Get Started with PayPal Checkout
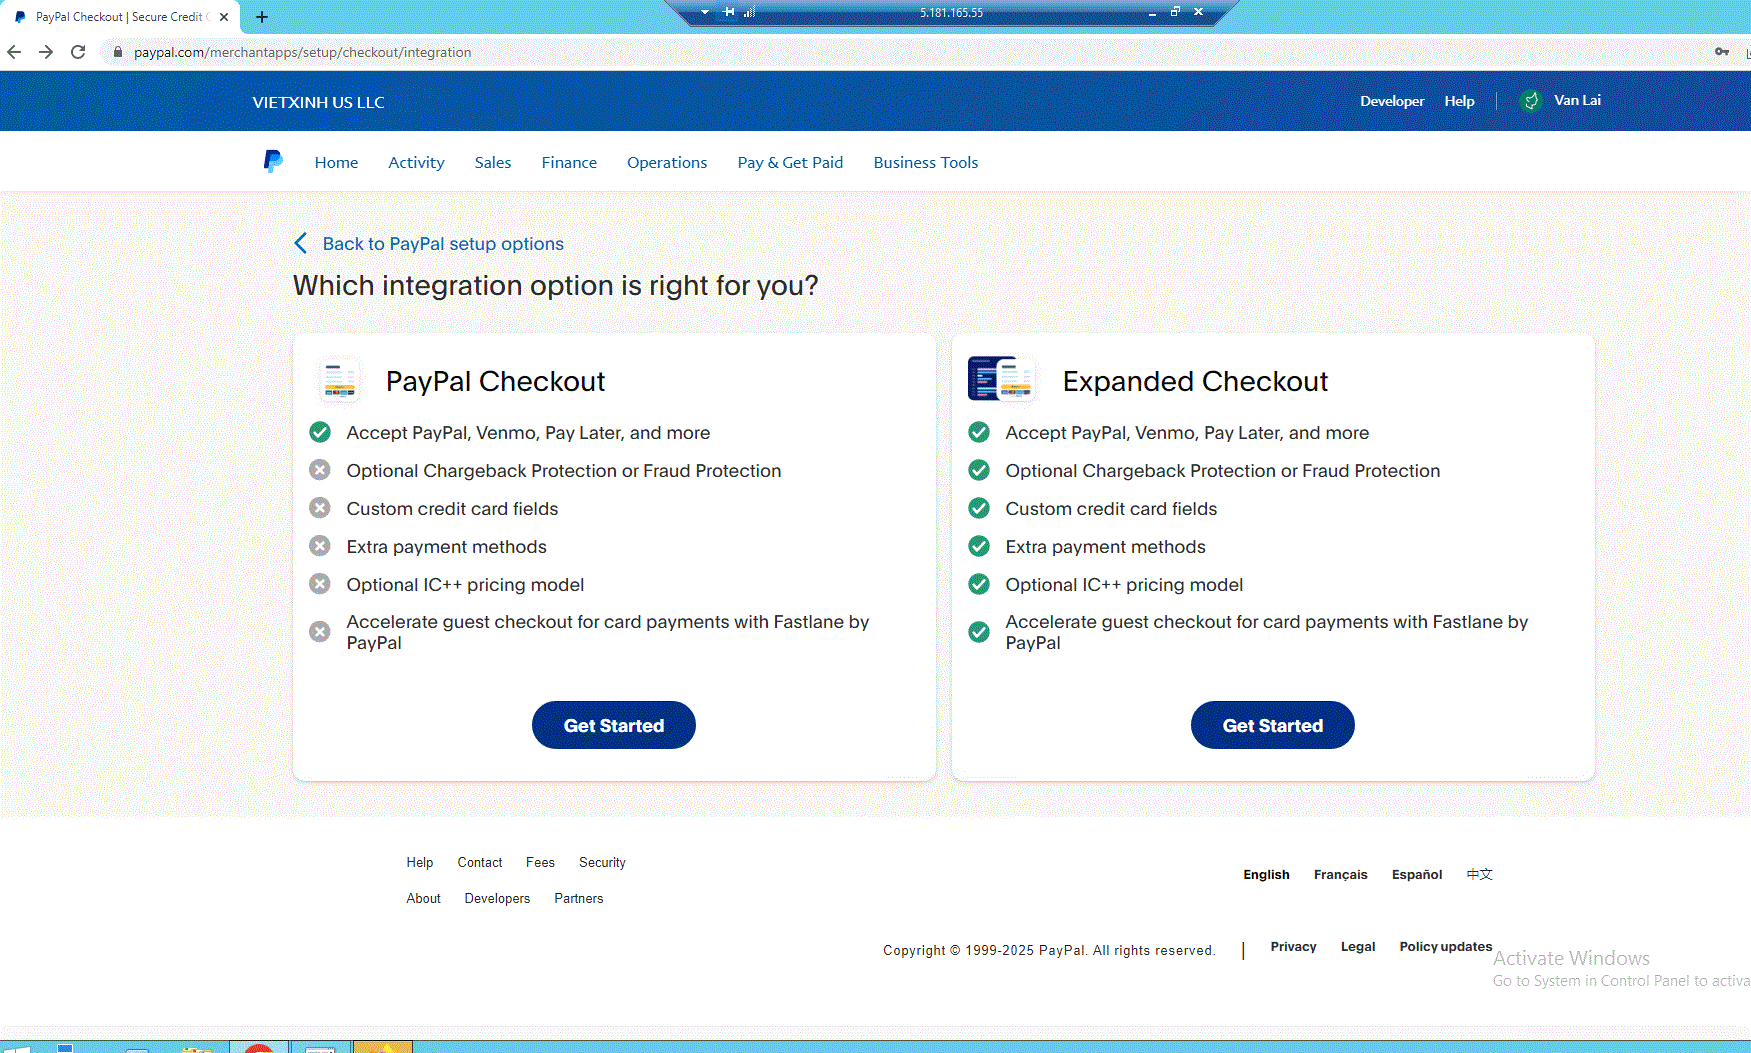Screen dimensions: 1751x1053 coord(614,725)
